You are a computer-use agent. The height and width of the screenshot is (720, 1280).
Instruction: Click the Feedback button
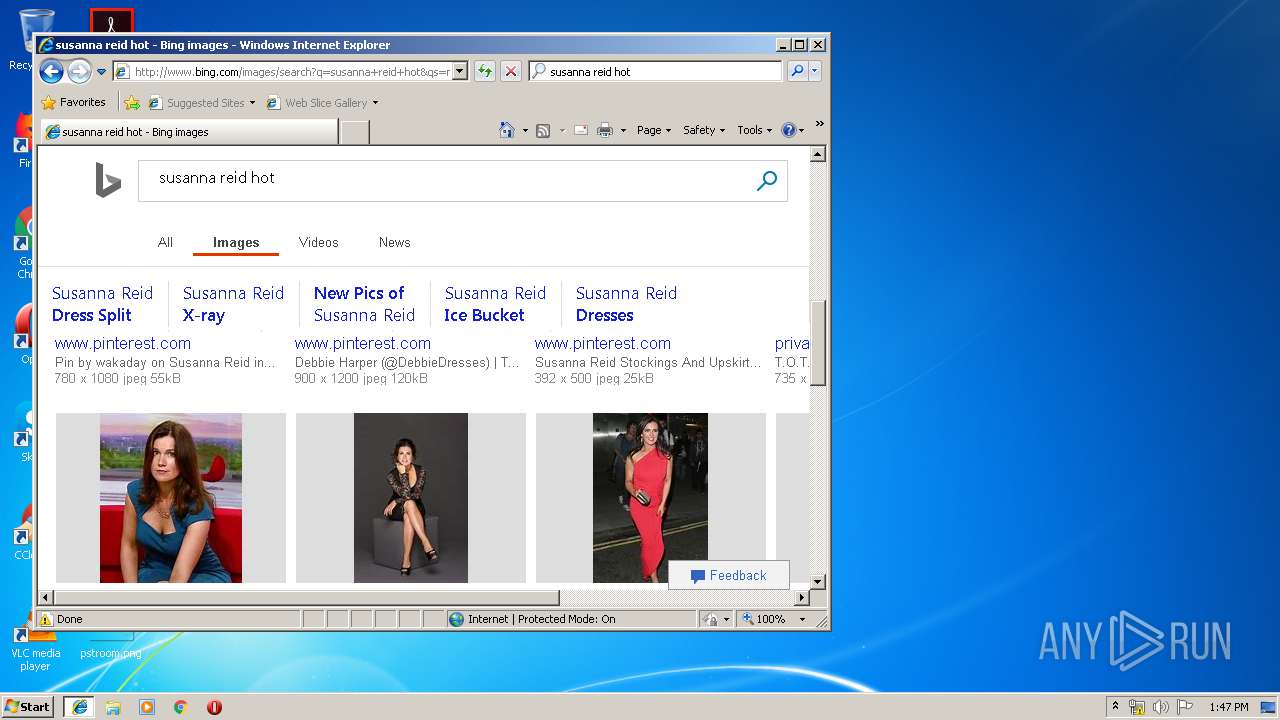(728, 575)
